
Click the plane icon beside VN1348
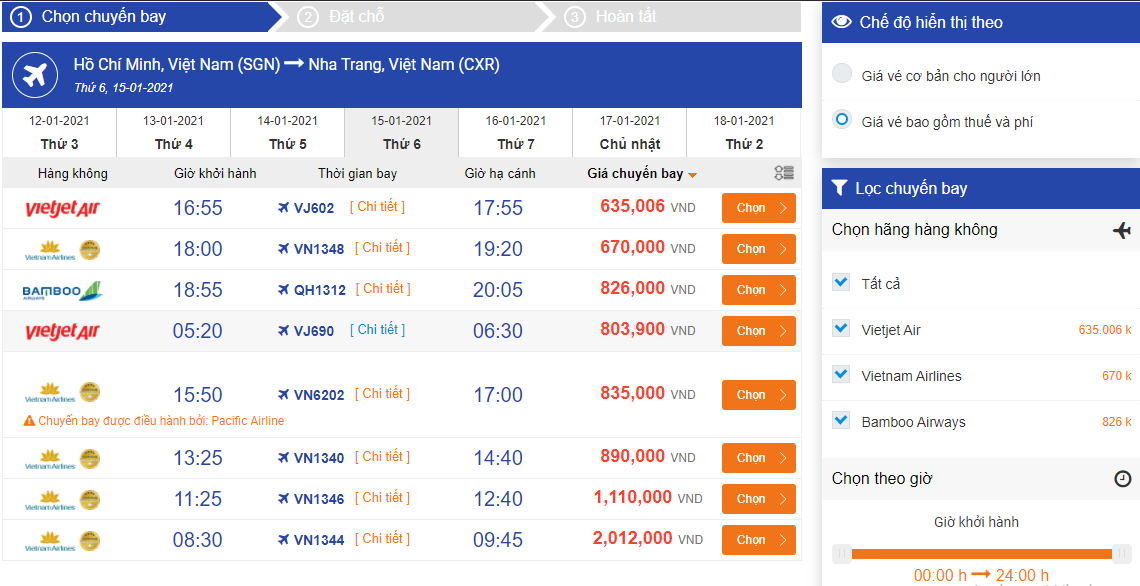[284, 249]
